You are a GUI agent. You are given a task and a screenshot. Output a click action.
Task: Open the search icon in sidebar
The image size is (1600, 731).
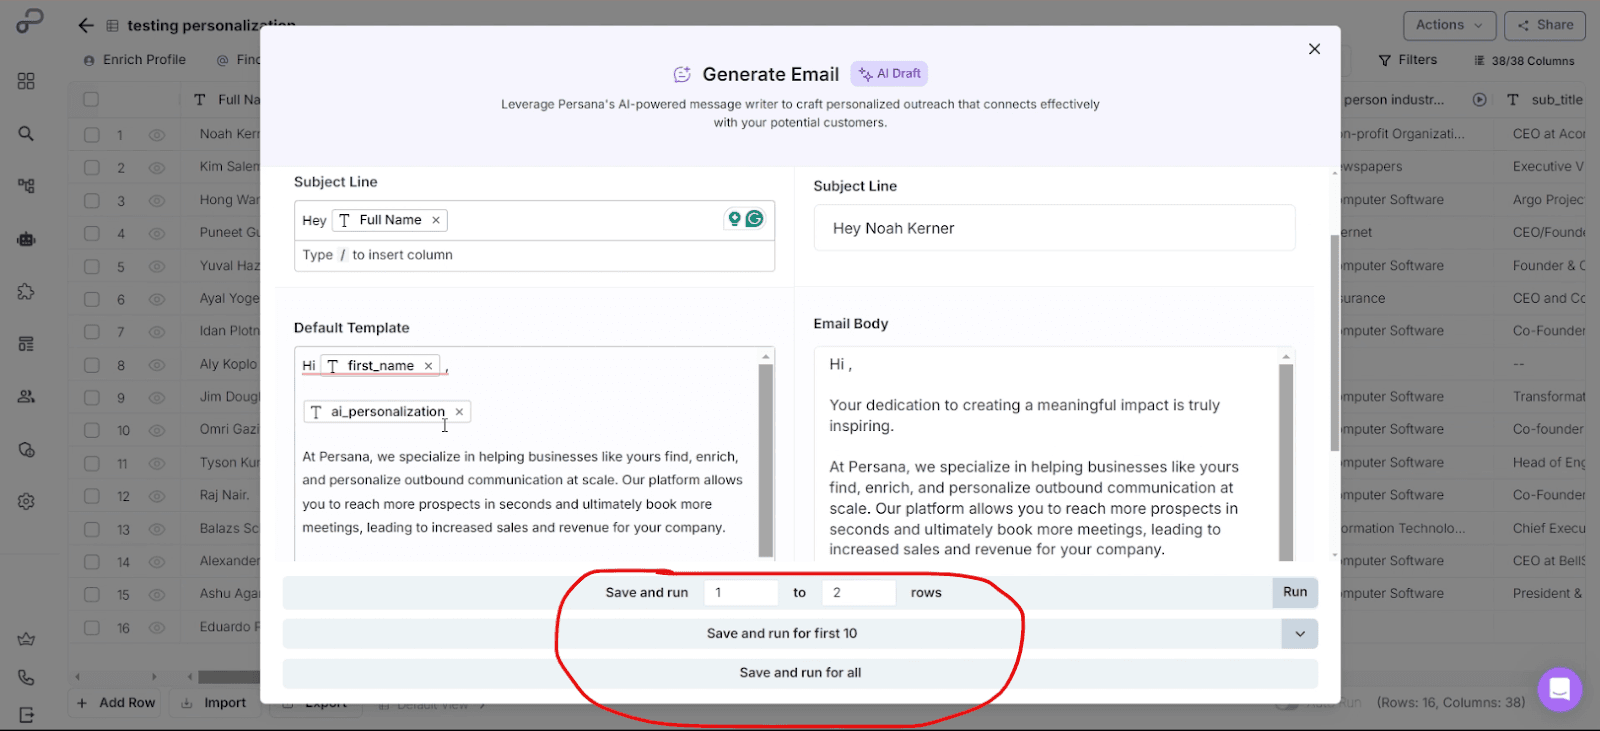(x=26, y=134)
